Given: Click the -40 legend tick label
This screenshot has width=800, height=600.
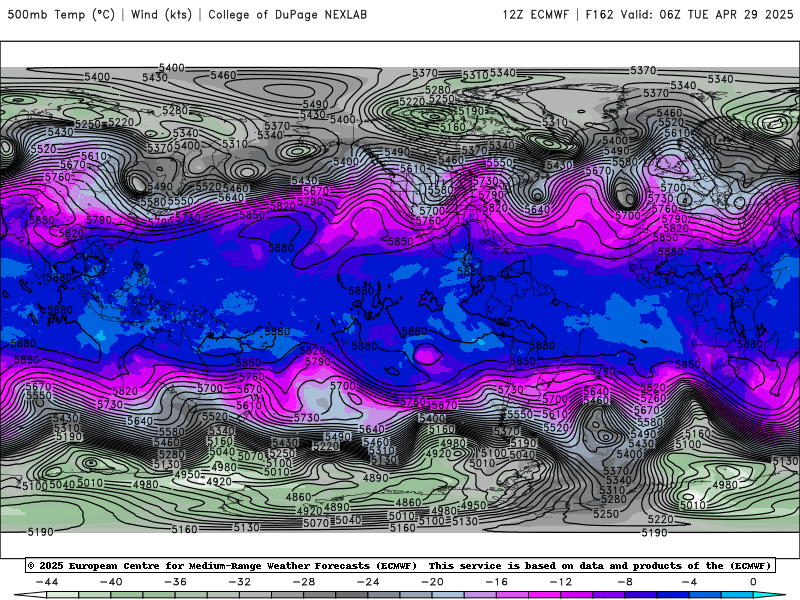Looking at the screenshot, I should pos(111,582).
